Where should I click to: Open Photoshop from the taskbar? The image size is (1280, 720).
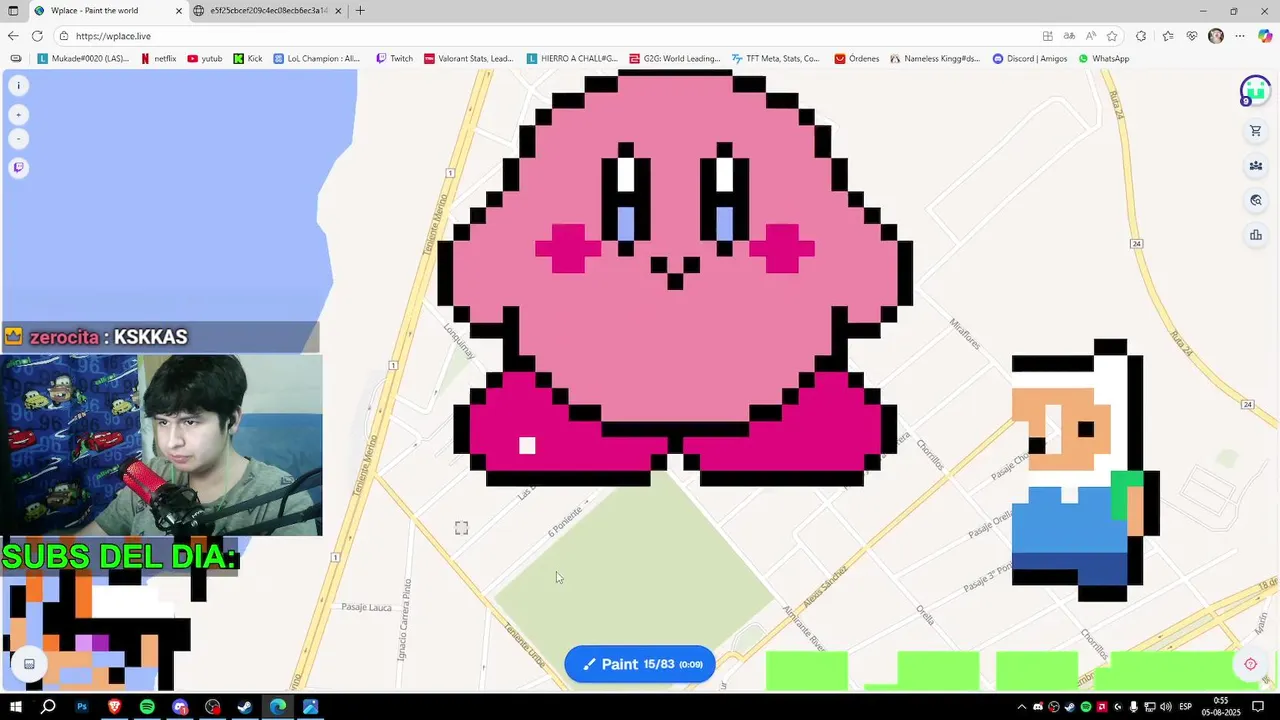click(x=82, y=707)
